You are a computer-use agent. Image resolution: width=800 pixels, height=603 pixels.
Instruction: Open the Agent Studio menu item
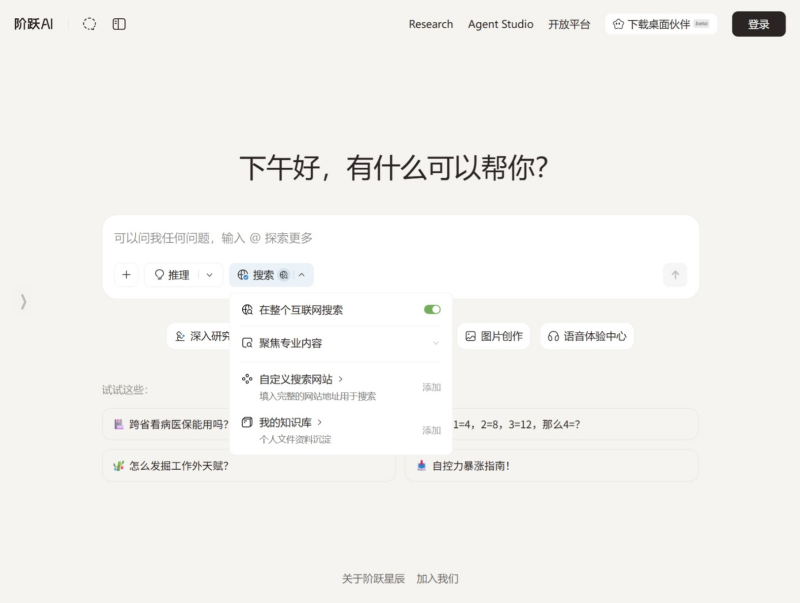pyautogui.click(x=500, y=24)
